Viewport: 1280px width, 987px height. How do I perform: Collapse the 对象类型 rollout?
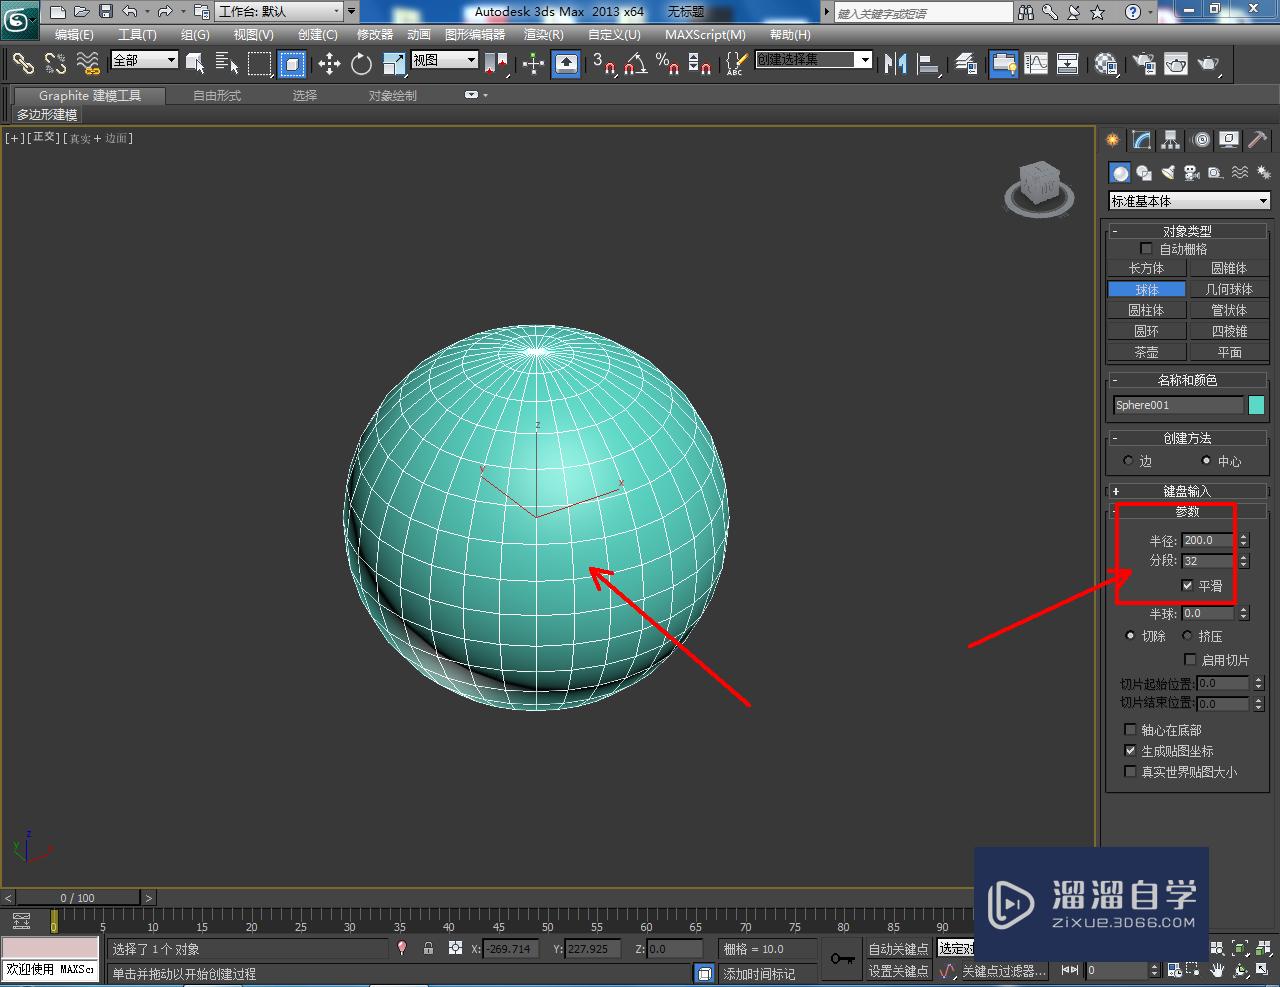click(x=1187, y=231)
